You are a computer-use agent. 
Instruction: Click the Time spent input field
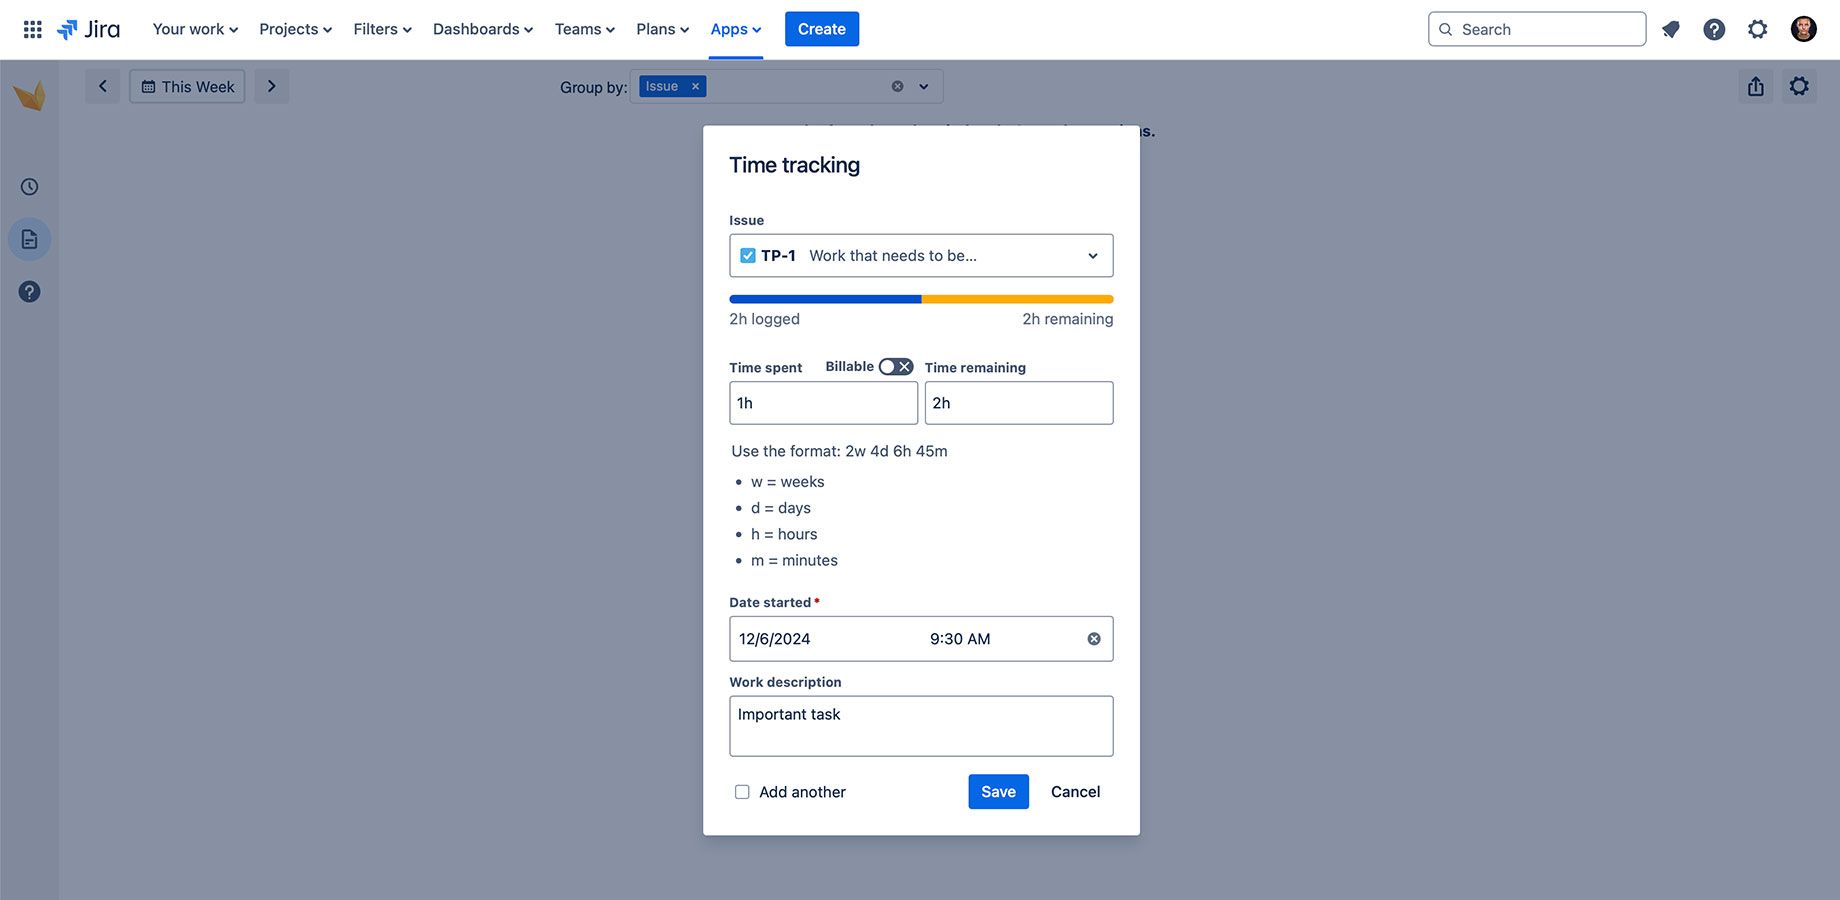click(x=823, y=403)
